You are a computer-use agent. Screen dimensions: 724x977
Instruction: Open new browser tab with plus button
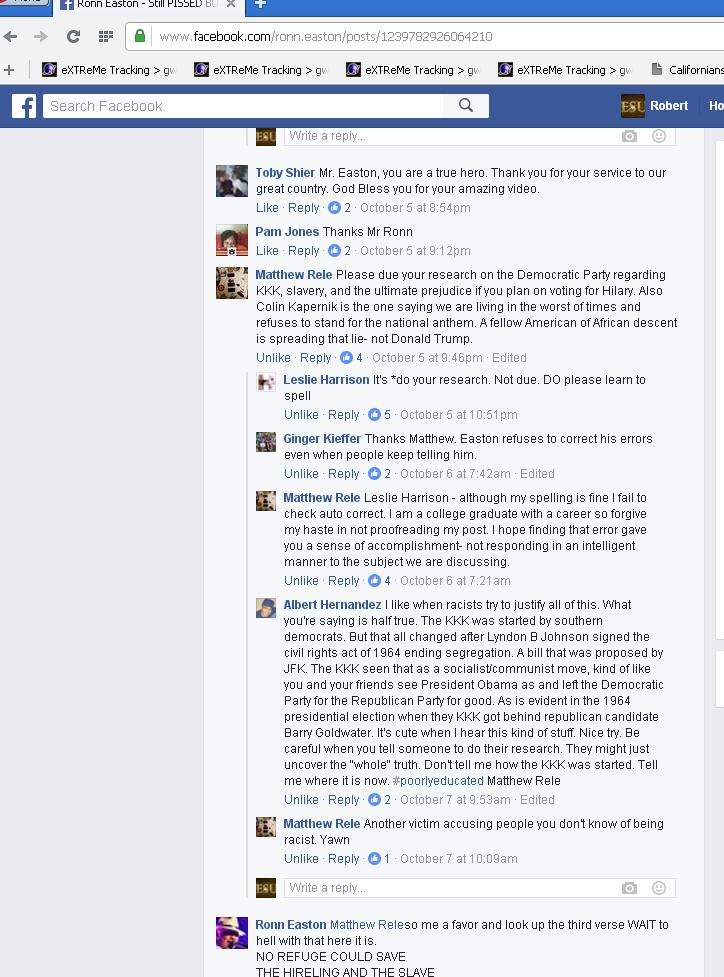(260, 5)
